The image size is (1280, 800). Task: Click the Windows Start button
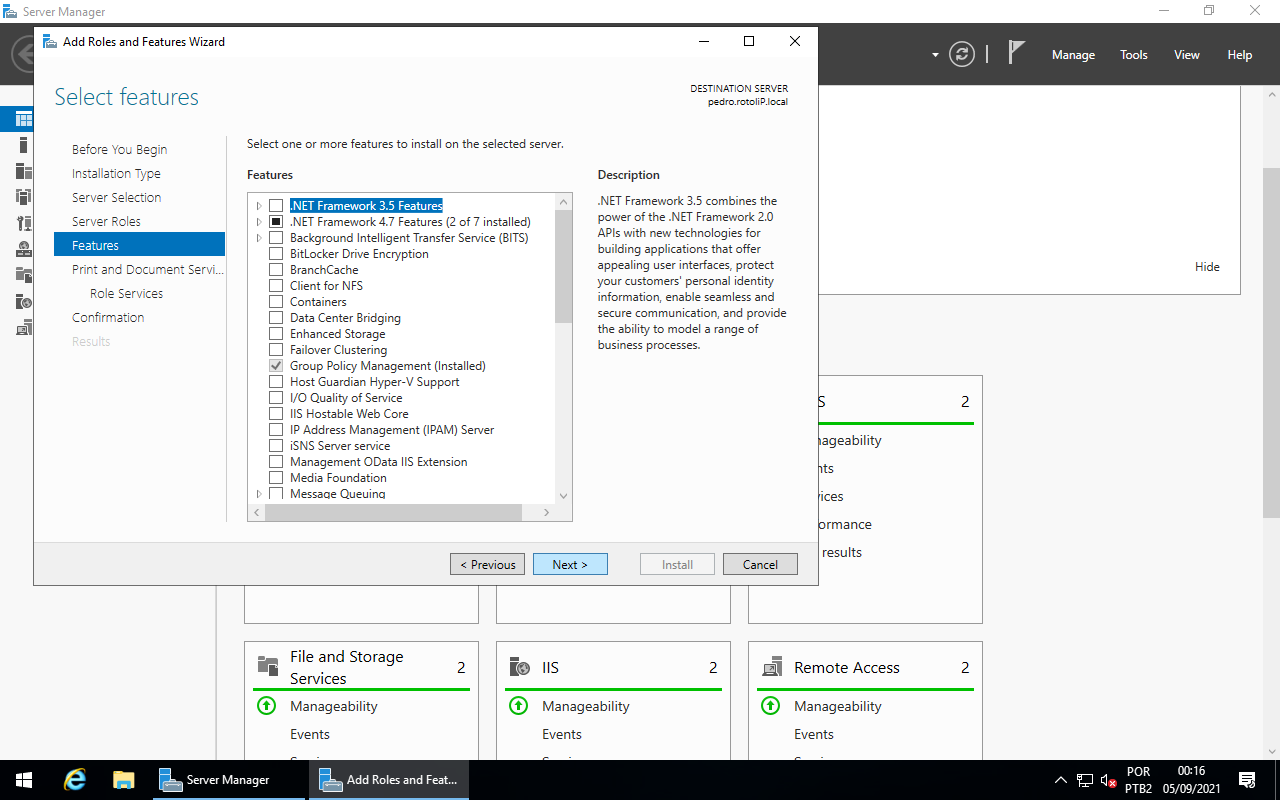click(24, 780)
